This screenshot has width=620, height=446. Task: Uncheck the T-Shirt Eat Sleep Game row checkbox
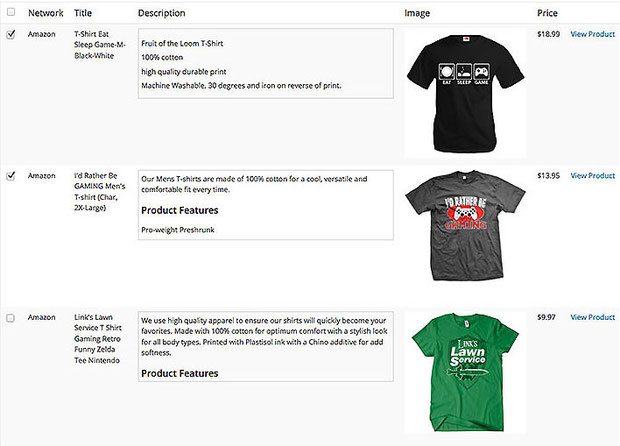(11, 34)
